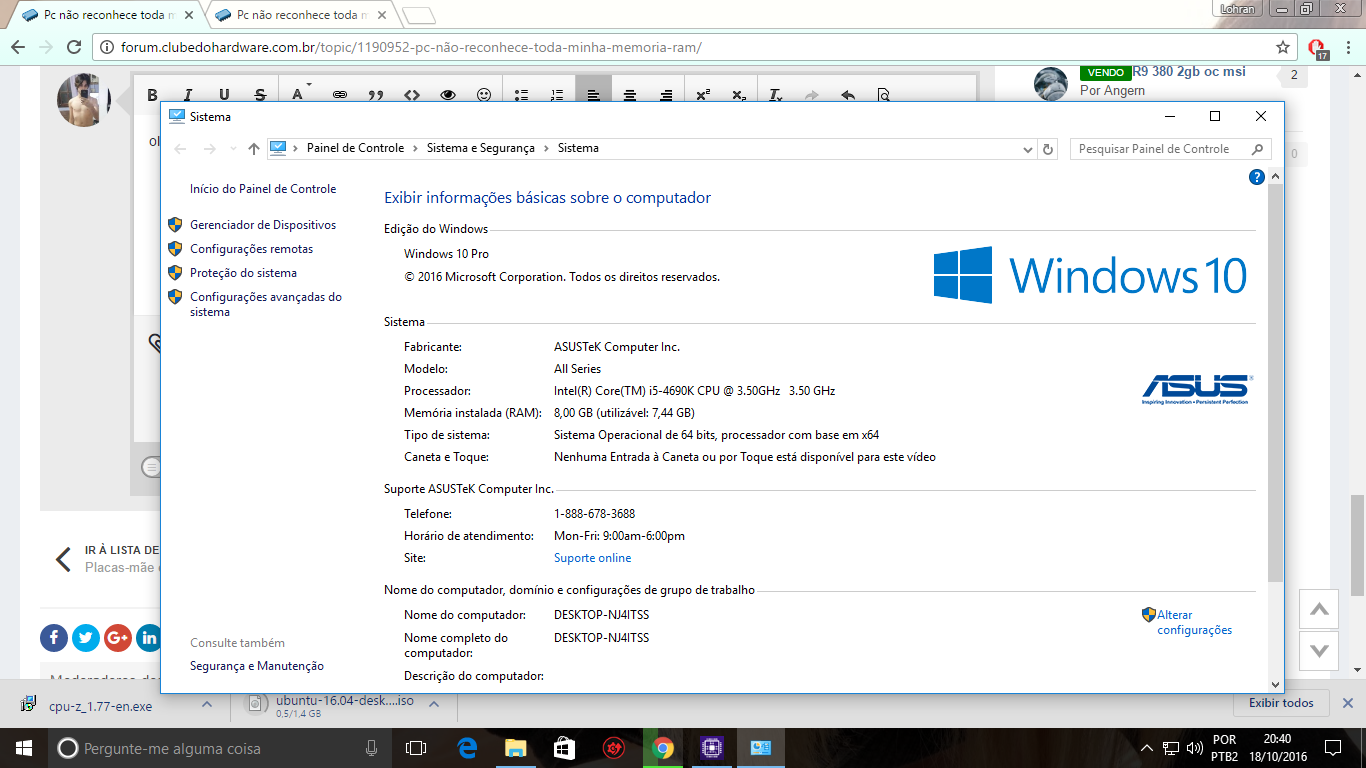Insert a spoiler using the eye icon

click(x=448, y=95)
